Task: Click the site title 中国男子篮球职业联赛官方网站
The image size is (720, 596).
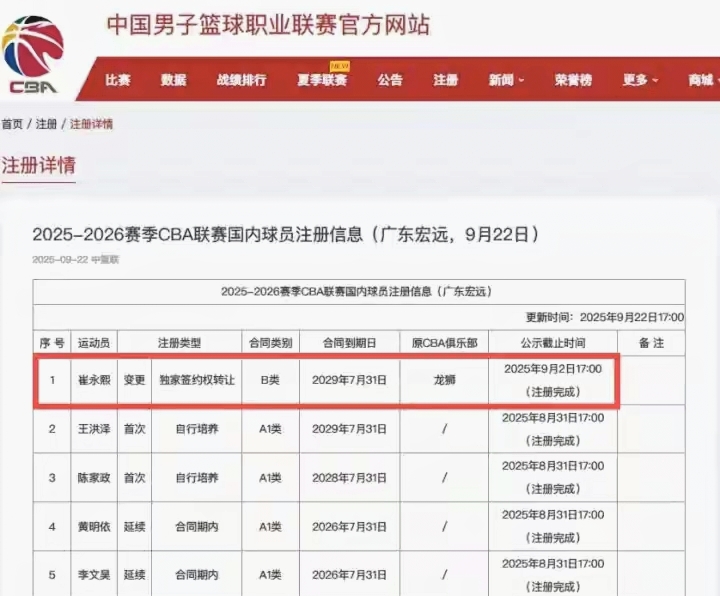Action: (269, 25)
